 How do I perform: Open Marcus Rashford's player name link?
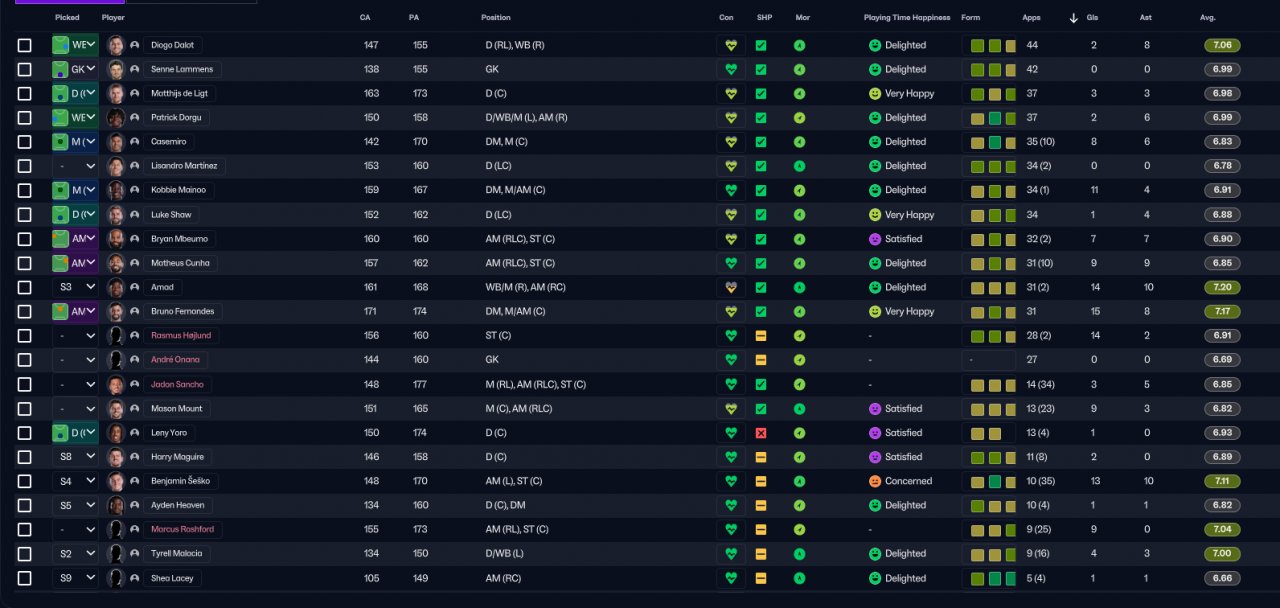click(182, 530)
